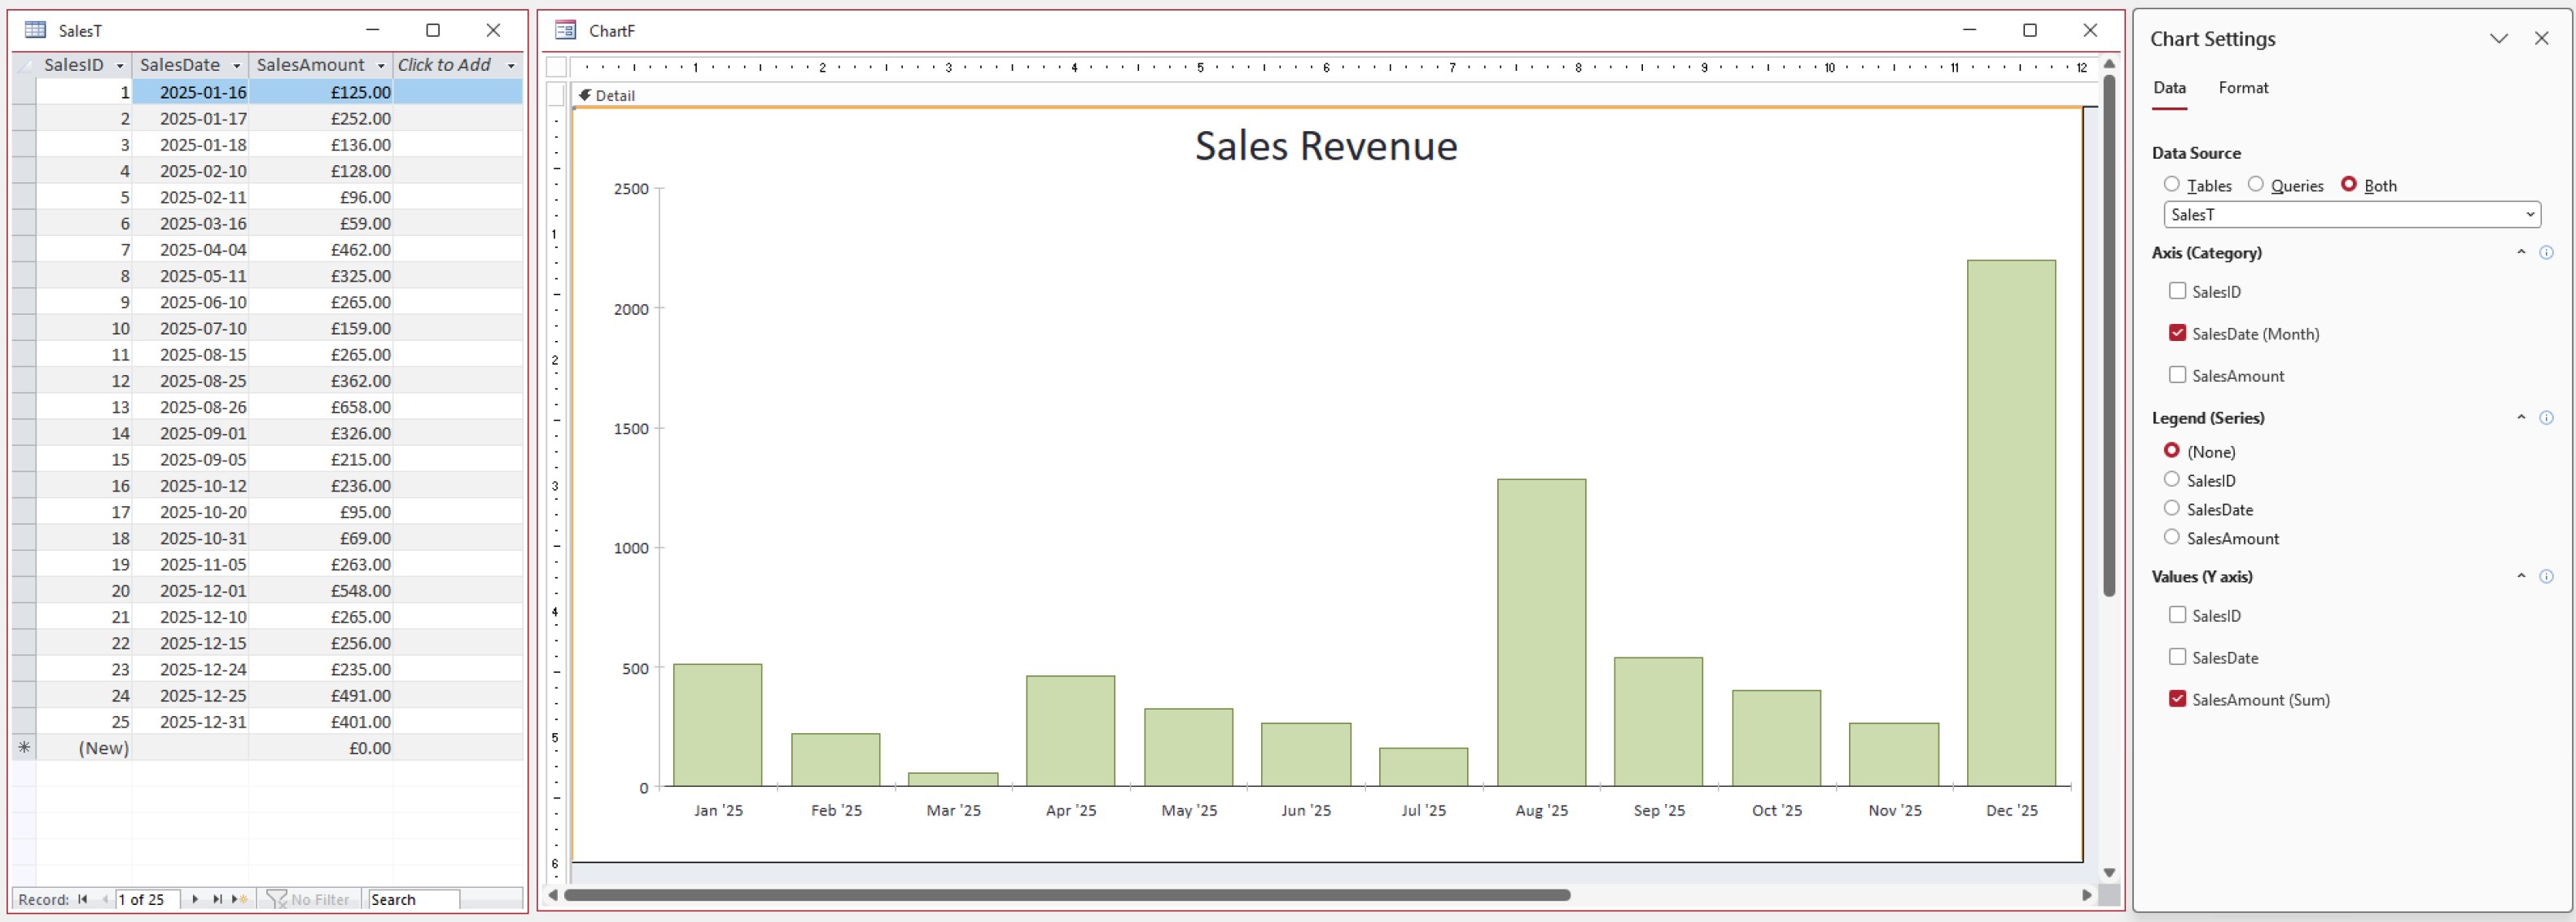
Task: Click the vertical scrollbar in ChartF
Action: click(2108, 335)
